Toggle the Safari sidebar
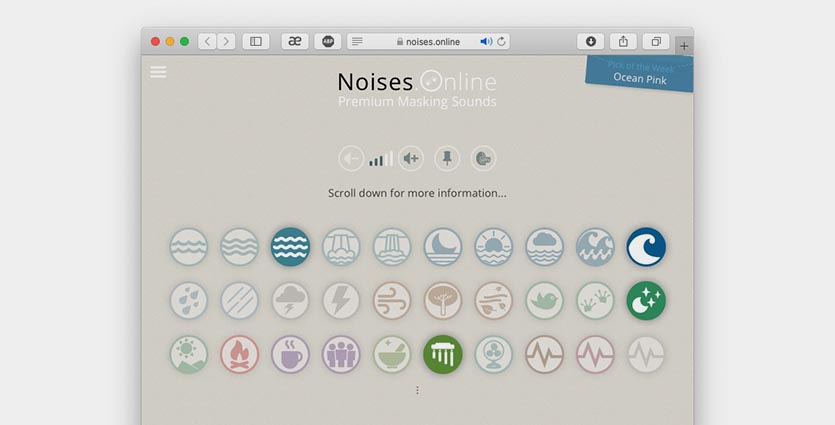Screen dimensions: 835x425 point(256,42)
